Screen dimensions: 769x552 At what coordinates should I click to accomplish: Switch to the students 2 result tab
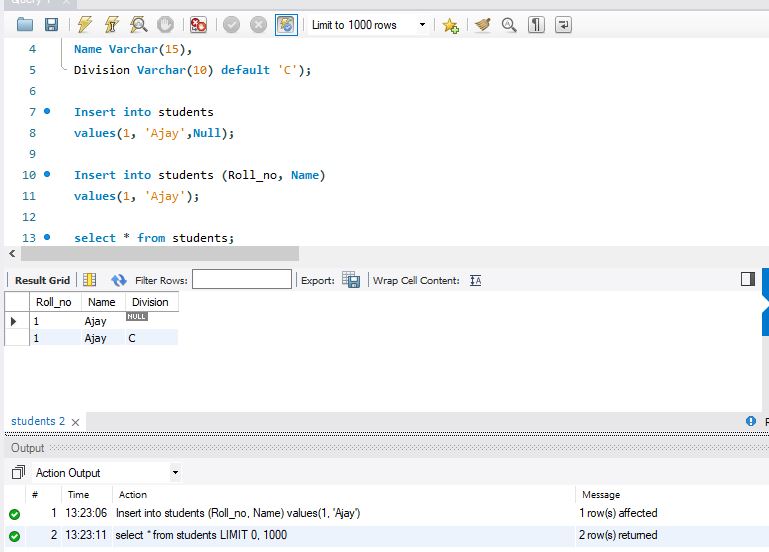click(x=38, y=421)
